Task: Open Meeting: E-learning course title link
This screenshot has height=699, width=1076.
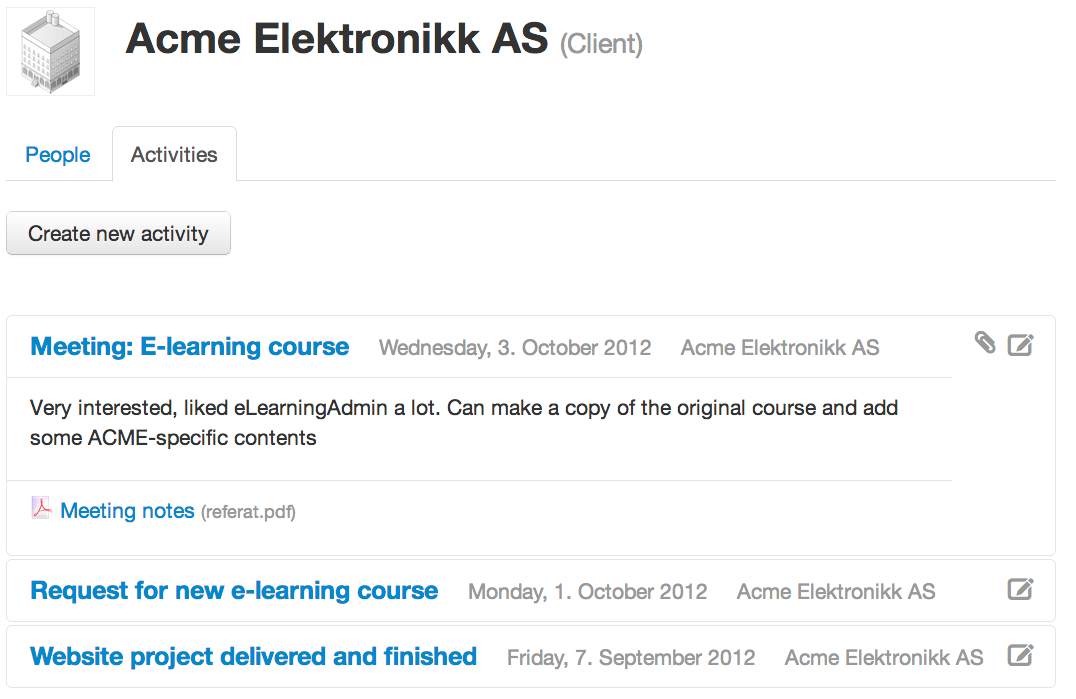Action: tap(189, 346)
